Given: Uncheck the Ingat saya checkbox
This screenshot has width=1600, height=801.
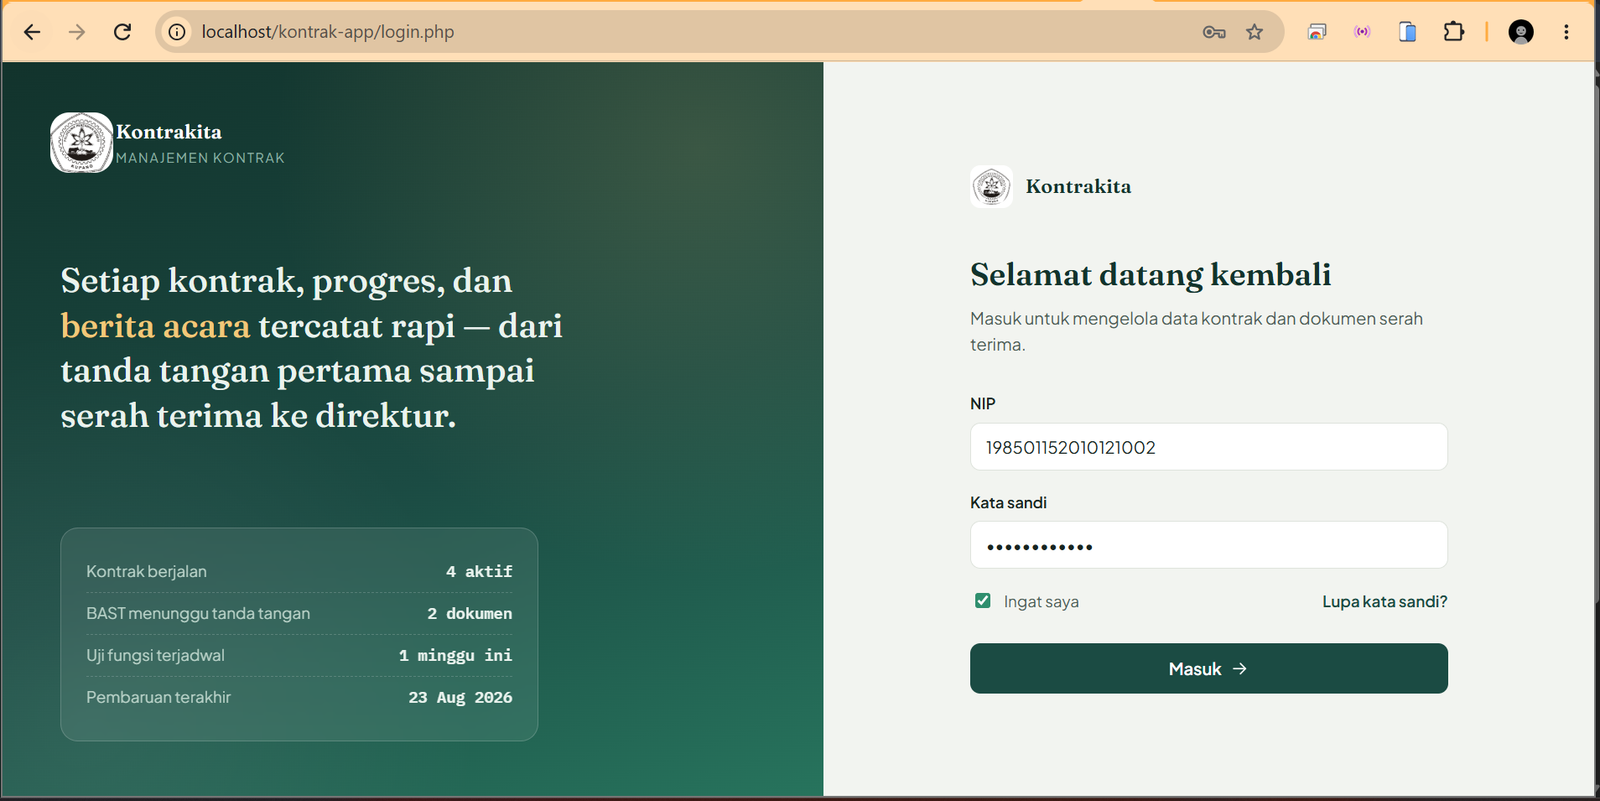Looking at the screenshot, I should click(983, 601).
